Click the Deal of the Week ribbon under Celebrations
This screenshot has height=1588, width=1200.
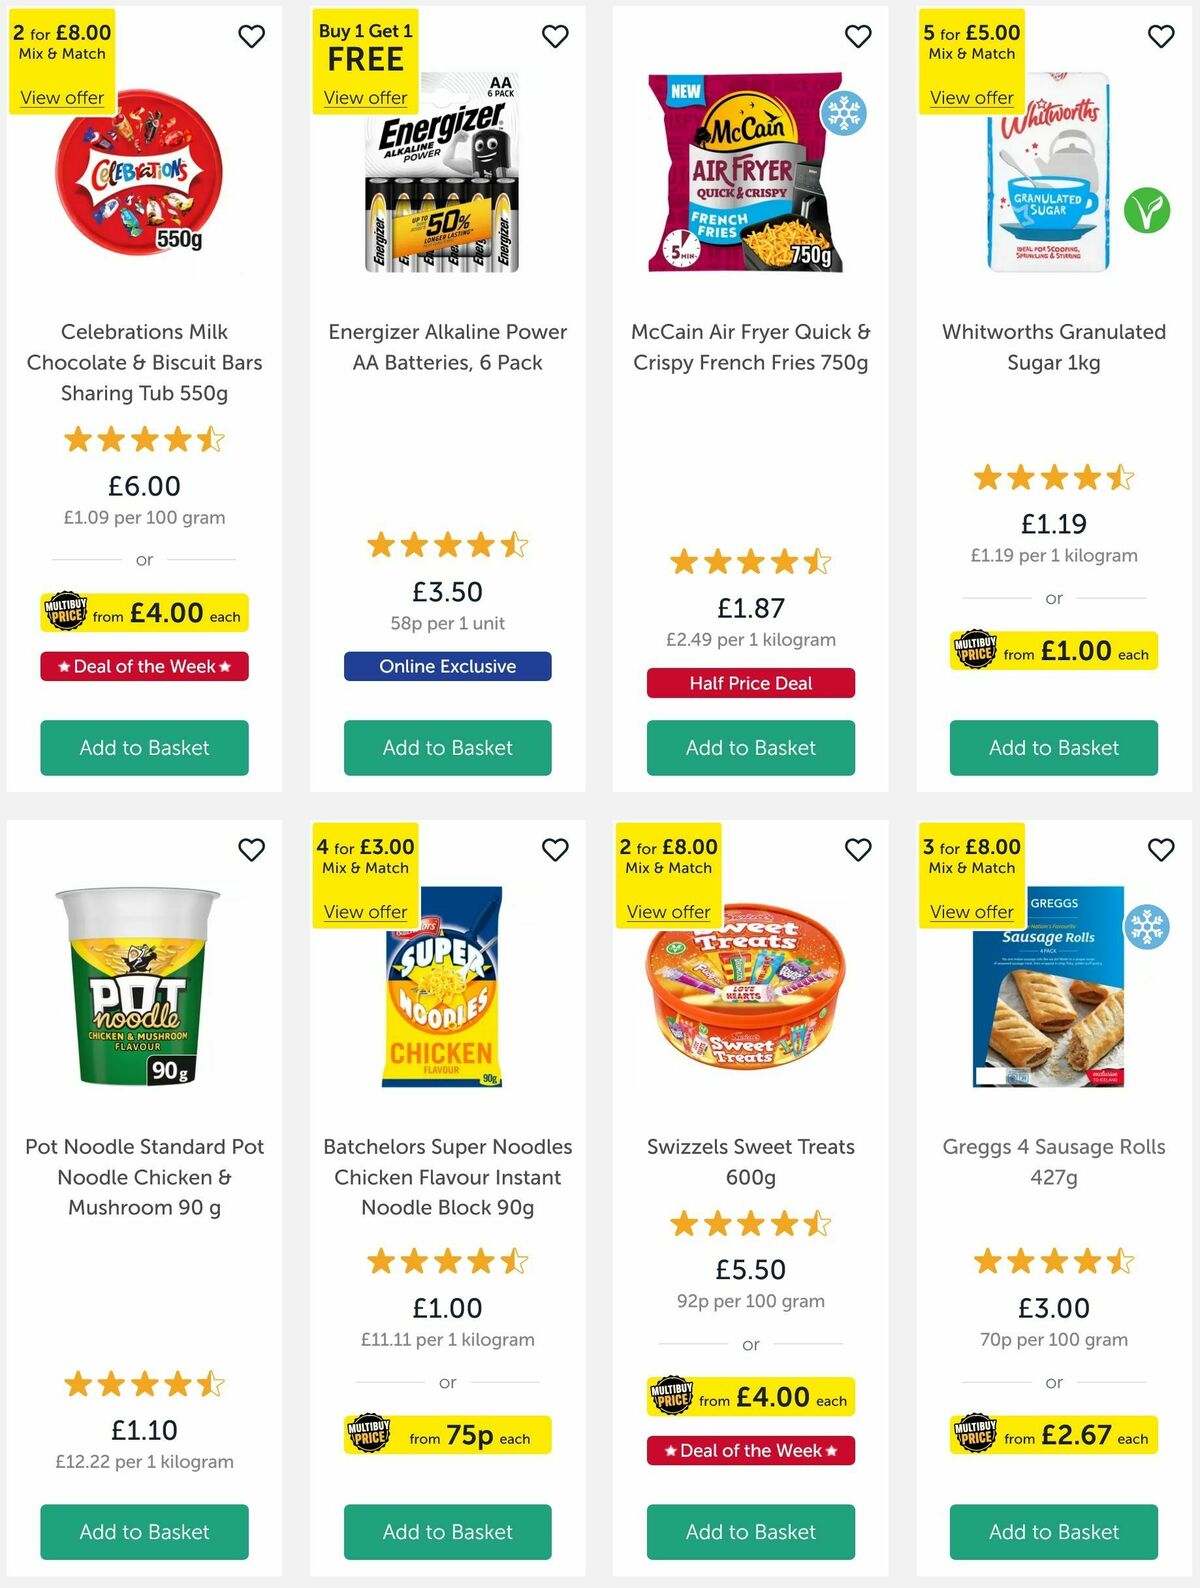(144, 666)
